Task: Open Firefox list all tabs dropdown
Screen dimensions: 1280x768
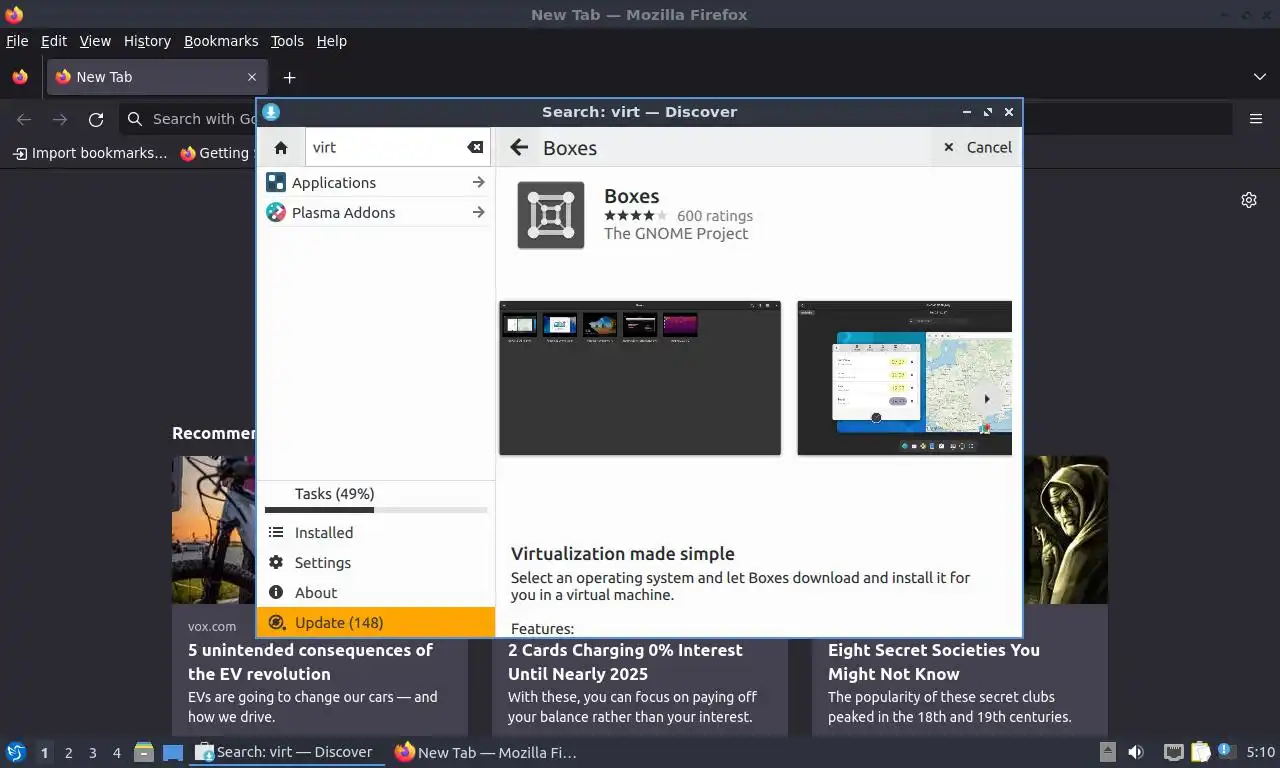Action: click(1260, 77)
